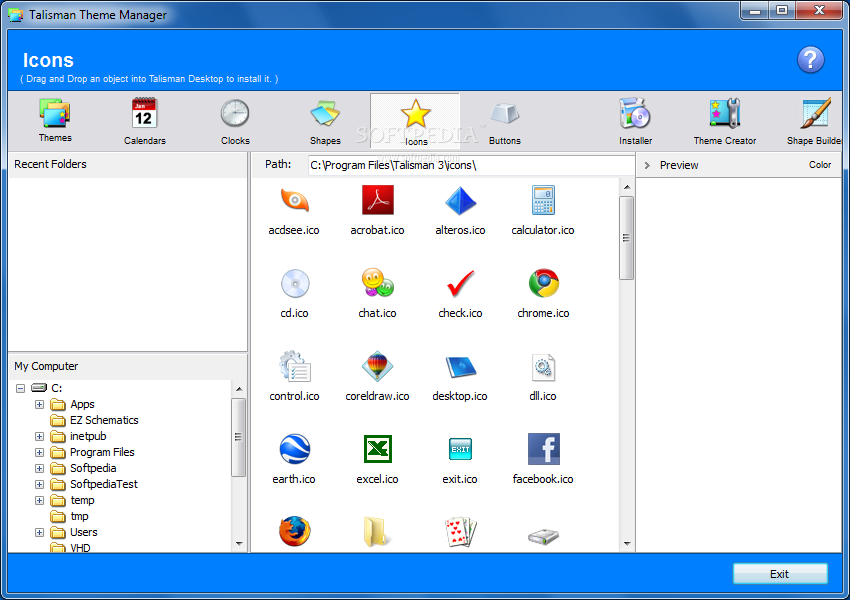
Task: Click the Recent Folders header
Action: pyautogui.click(x=50, y=164)
